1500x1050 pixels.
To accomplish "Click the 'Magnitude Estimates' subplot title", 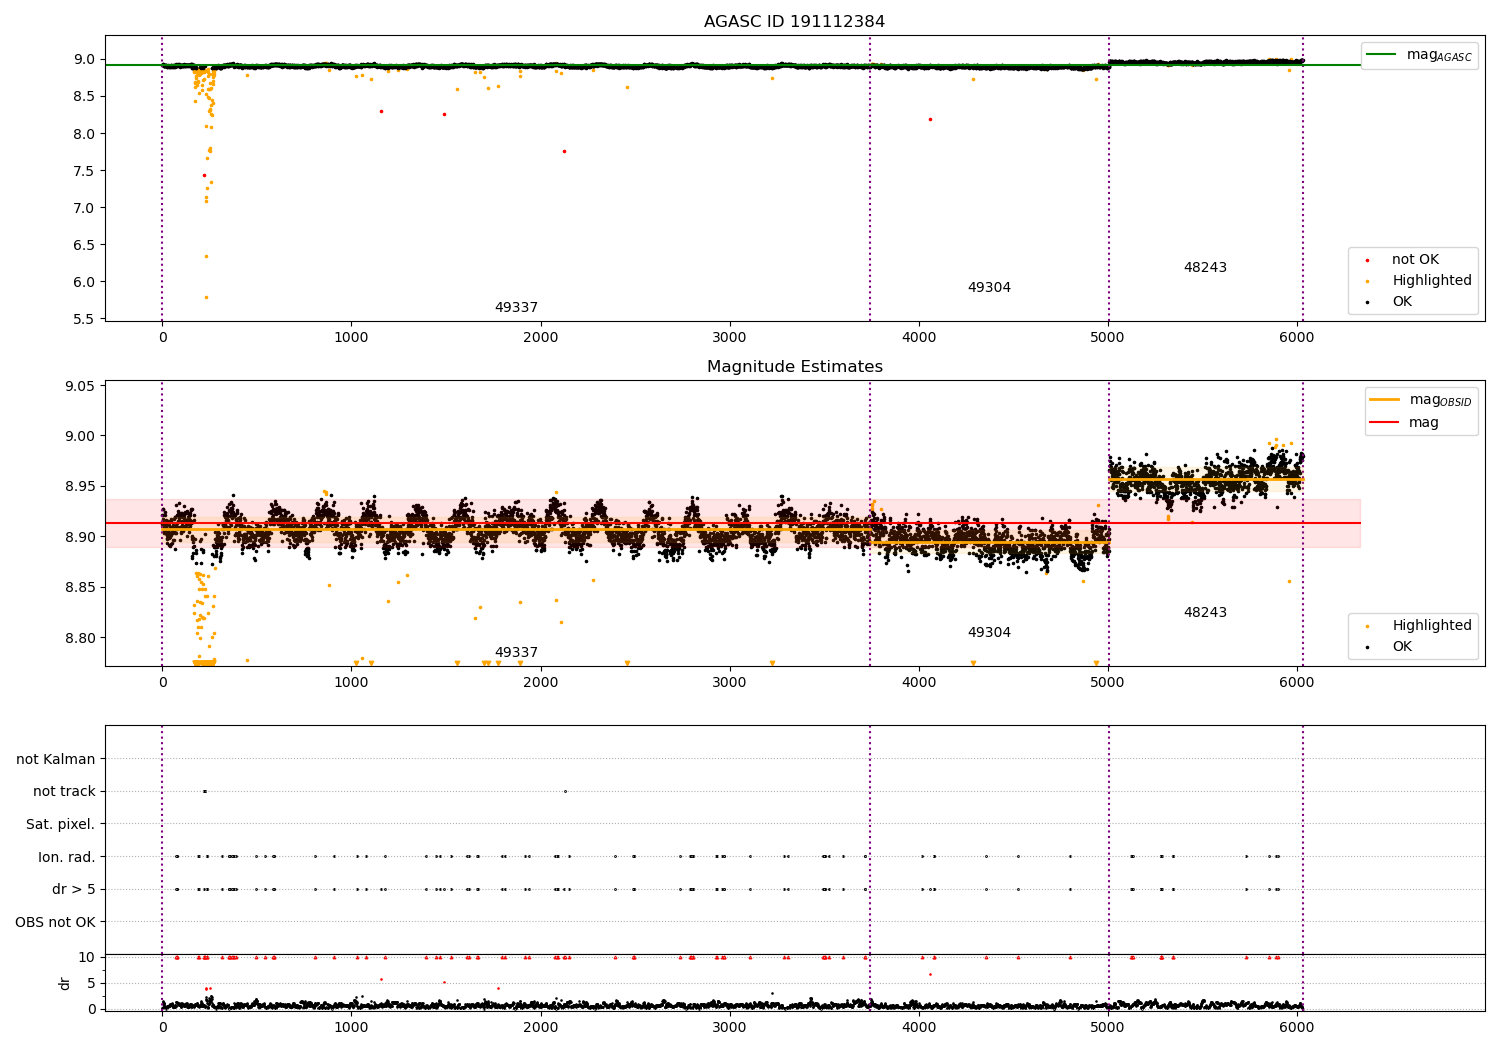I will pos(794,367).
